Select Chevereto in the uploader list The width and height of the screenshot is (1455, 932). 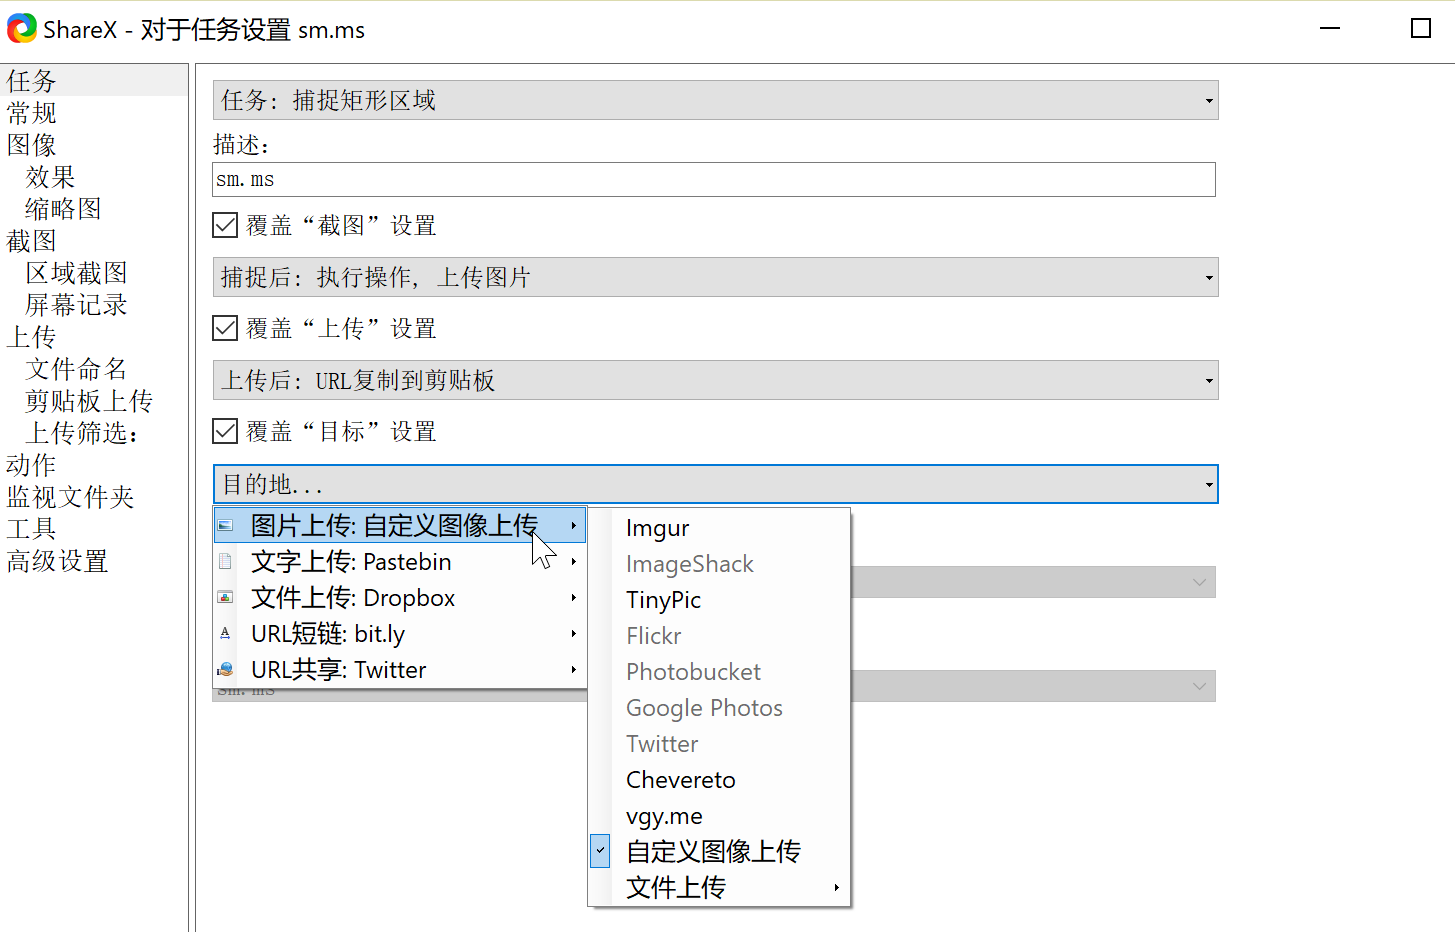[x=681, y=780]
